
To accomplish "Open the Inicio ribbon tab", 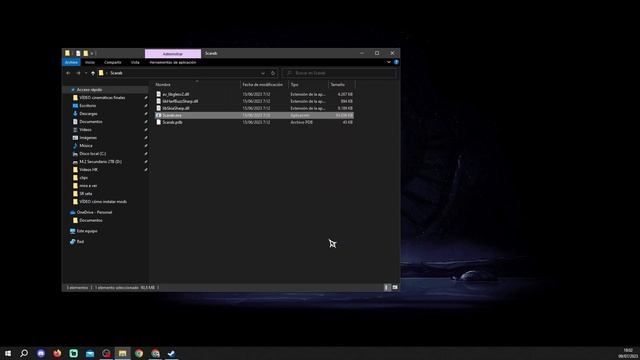I will coord(90,62).
